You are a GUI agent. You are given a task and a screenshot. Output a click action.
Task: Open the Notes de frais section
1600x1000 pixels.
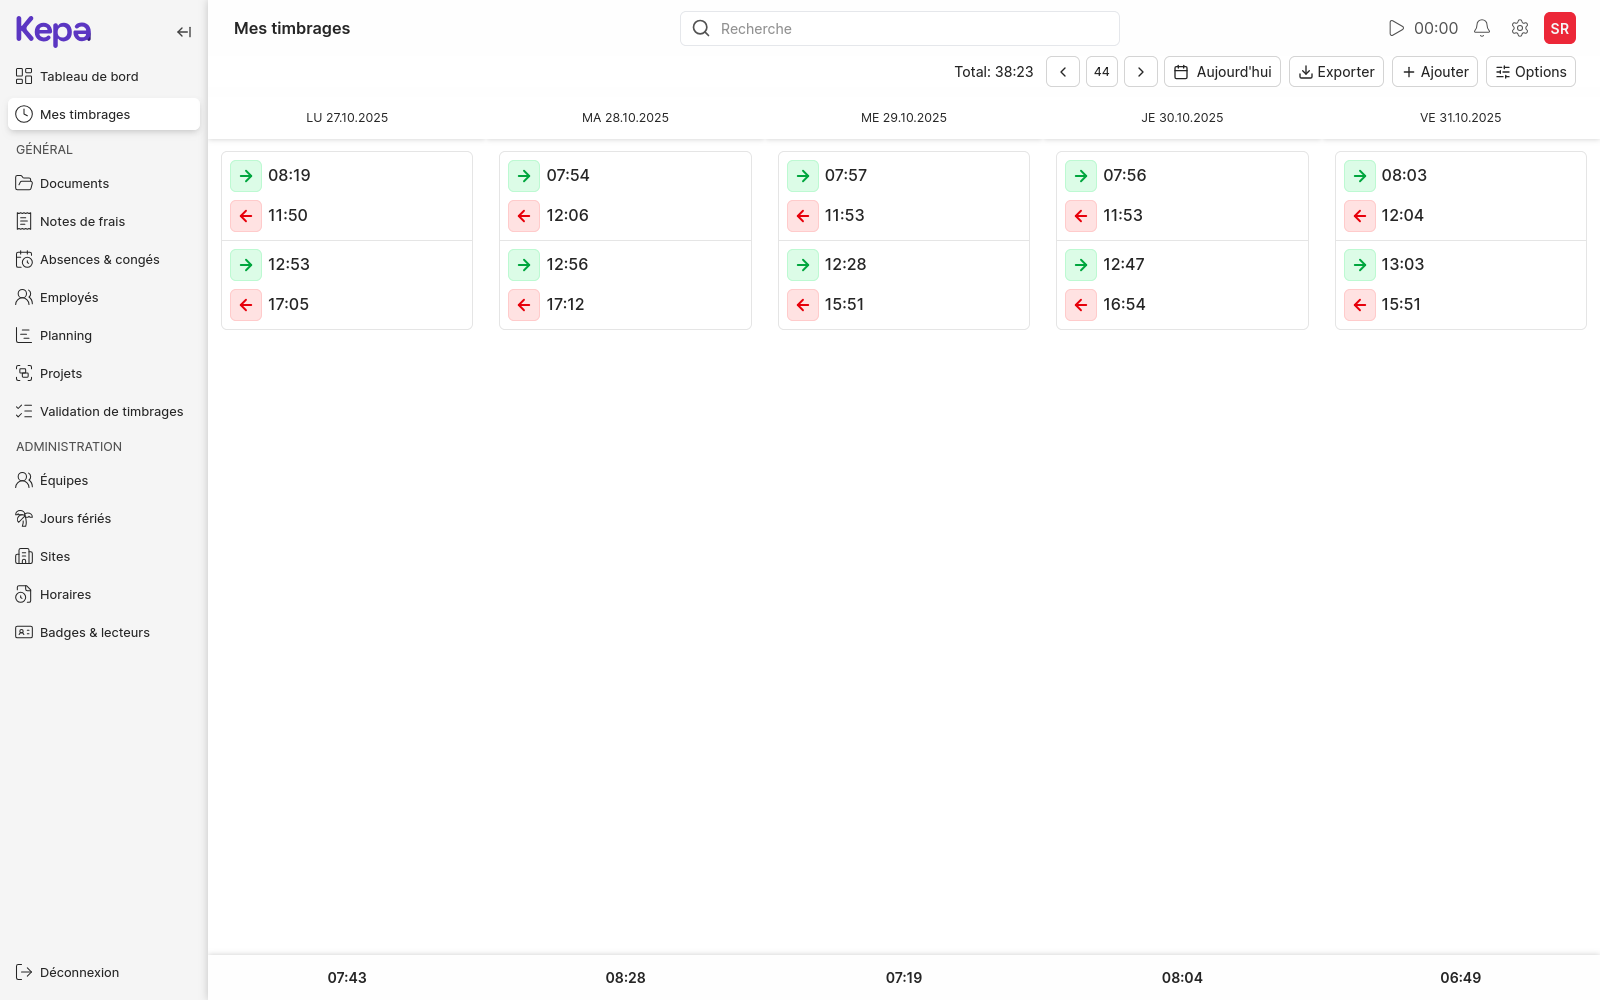tap(81, 221)
